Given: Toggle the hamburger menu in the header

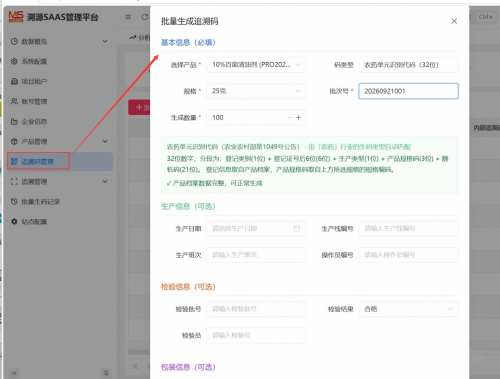Looking at the screenshot, I should click(128, 17).
